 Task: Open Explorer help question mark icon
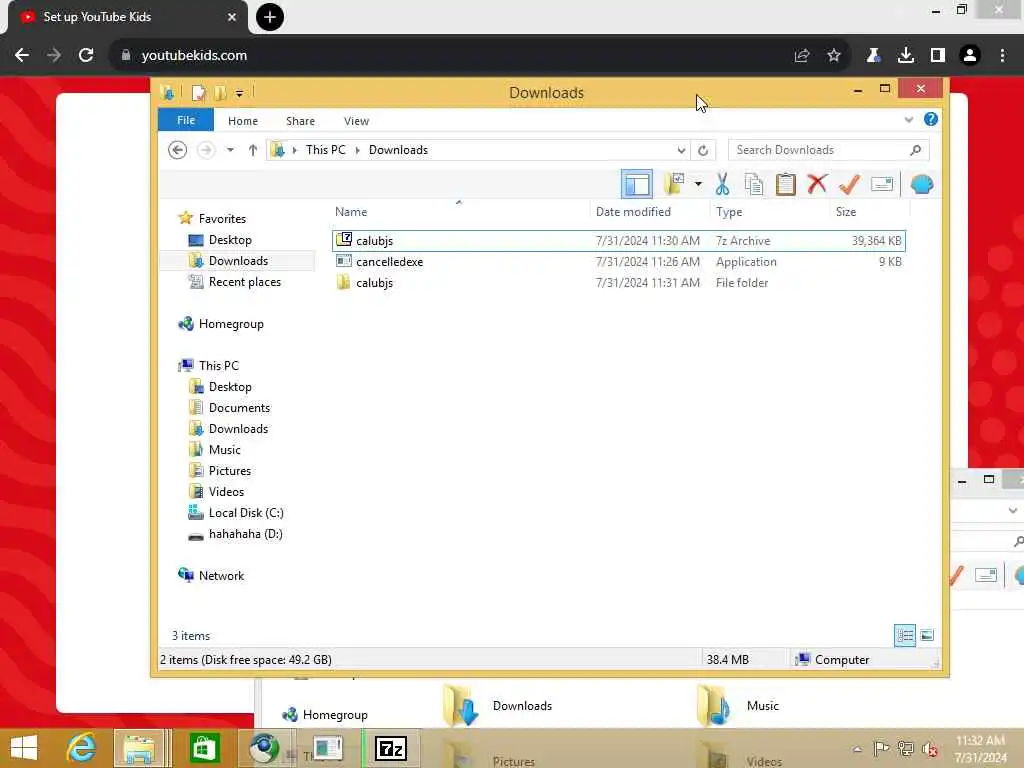click(x=931, y=119)
